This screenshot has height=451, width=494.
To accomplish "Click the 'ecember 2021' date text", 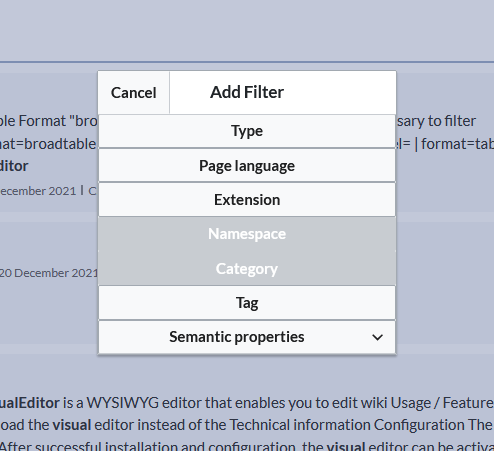I will (38, 191).
